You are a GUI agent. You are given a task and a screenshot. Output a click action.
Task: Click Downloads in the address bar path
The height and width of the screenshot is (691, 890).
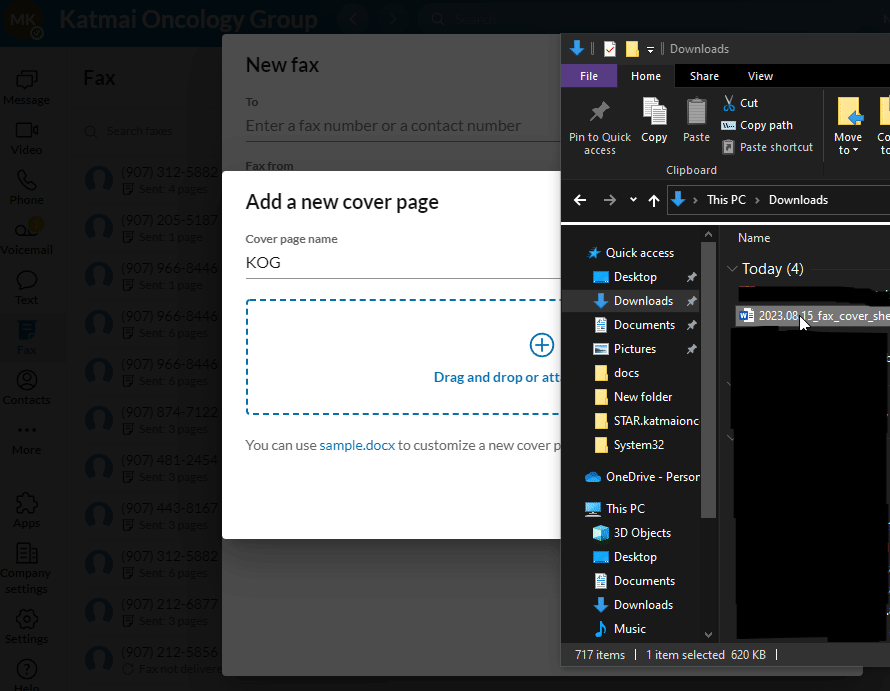tap(798, 200)
